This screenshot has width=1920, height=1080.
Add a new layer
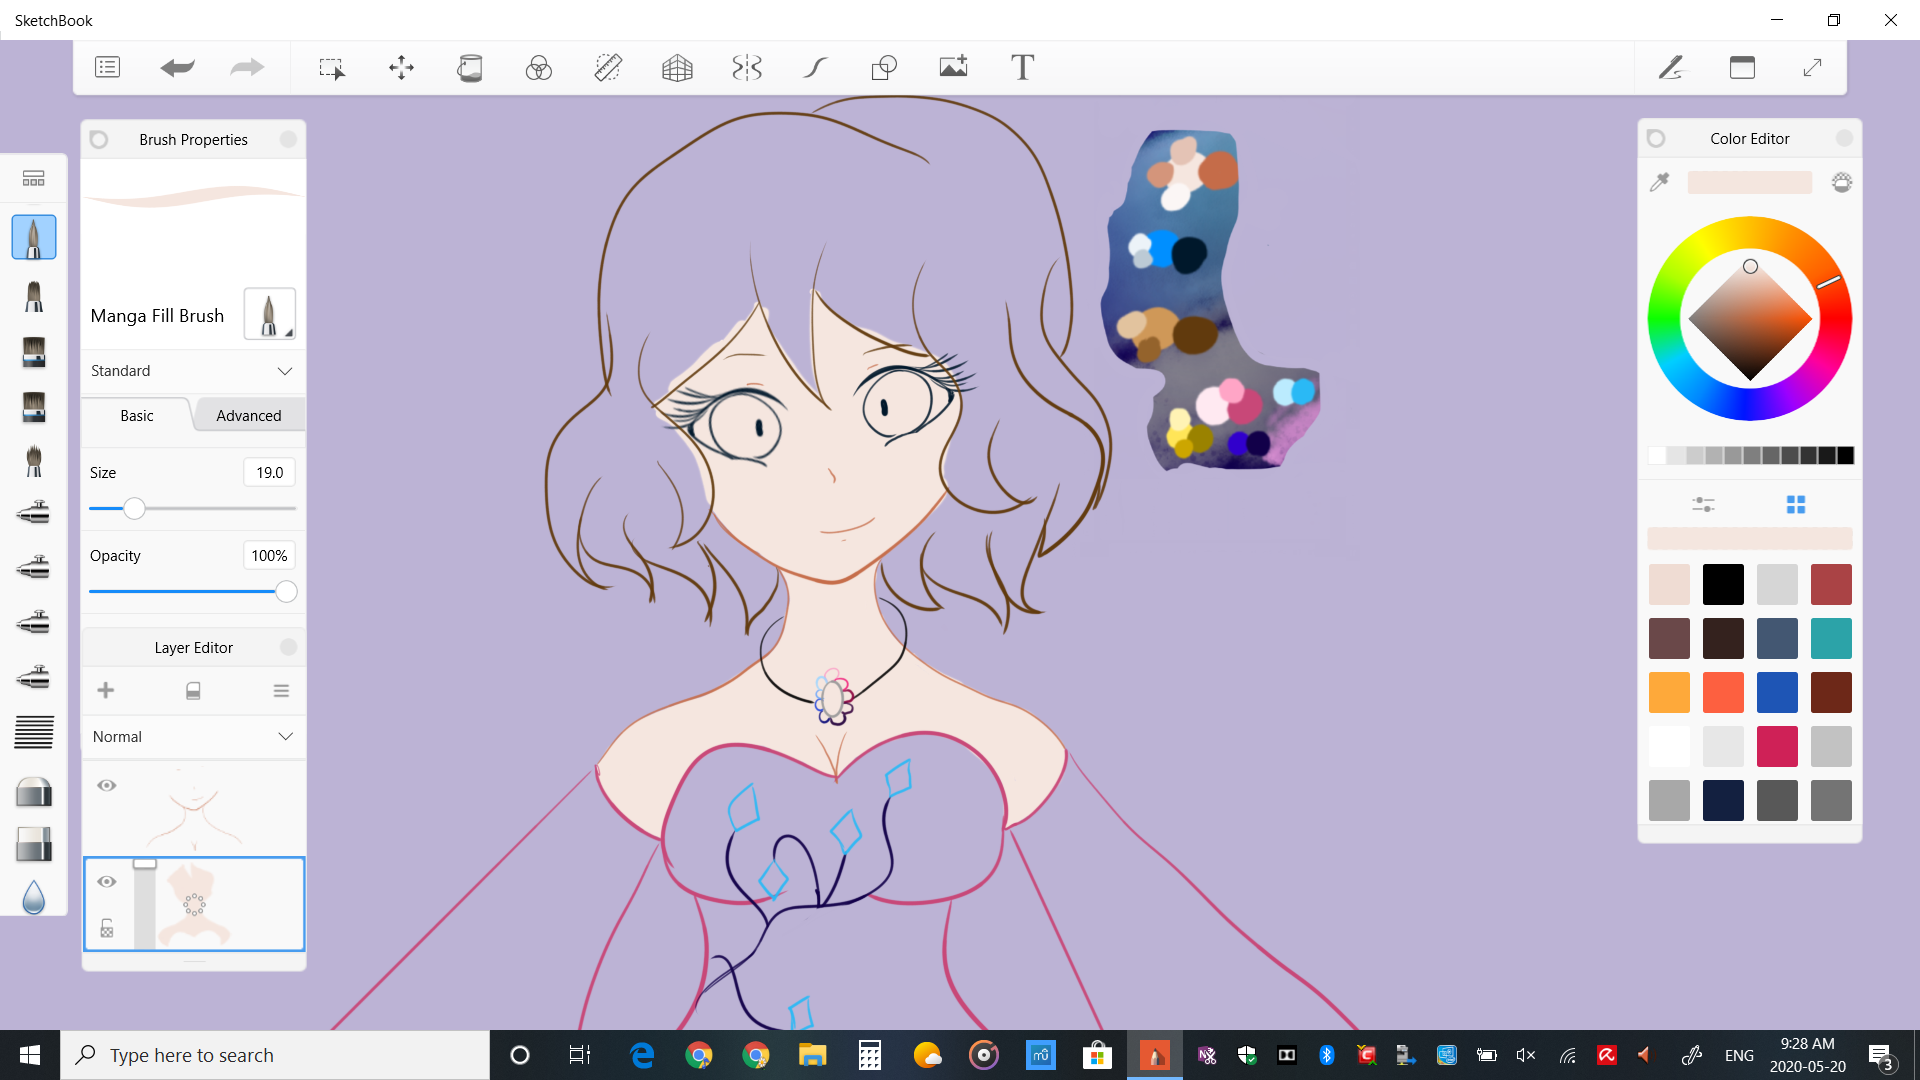[x=106, y=690]
